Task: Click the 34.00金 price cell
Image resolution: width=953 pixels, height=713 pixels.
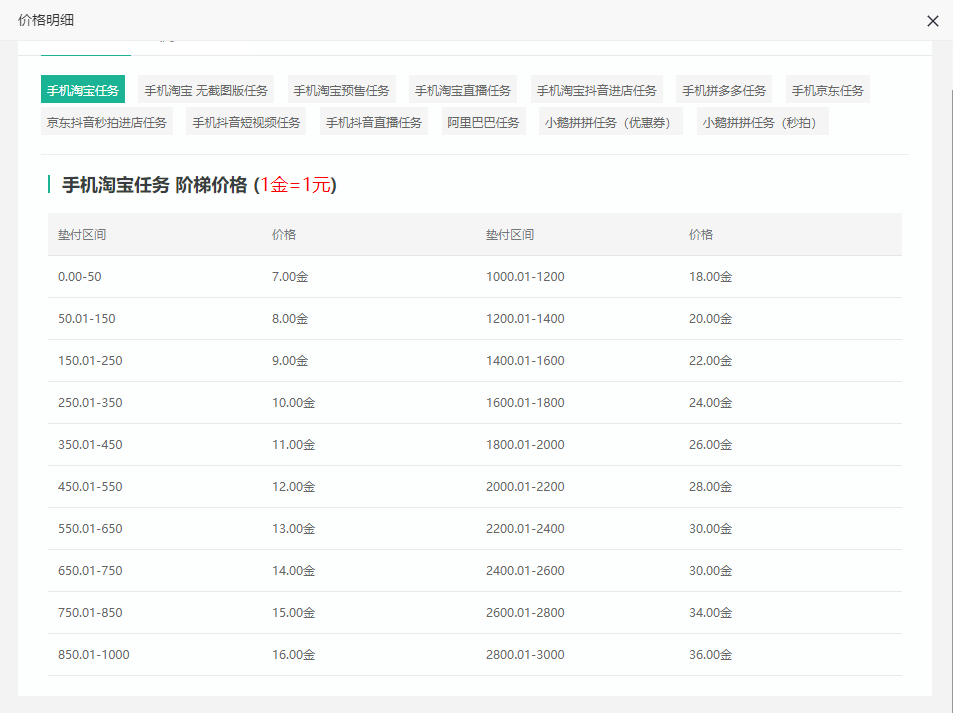Action: [x=710, y=612]
